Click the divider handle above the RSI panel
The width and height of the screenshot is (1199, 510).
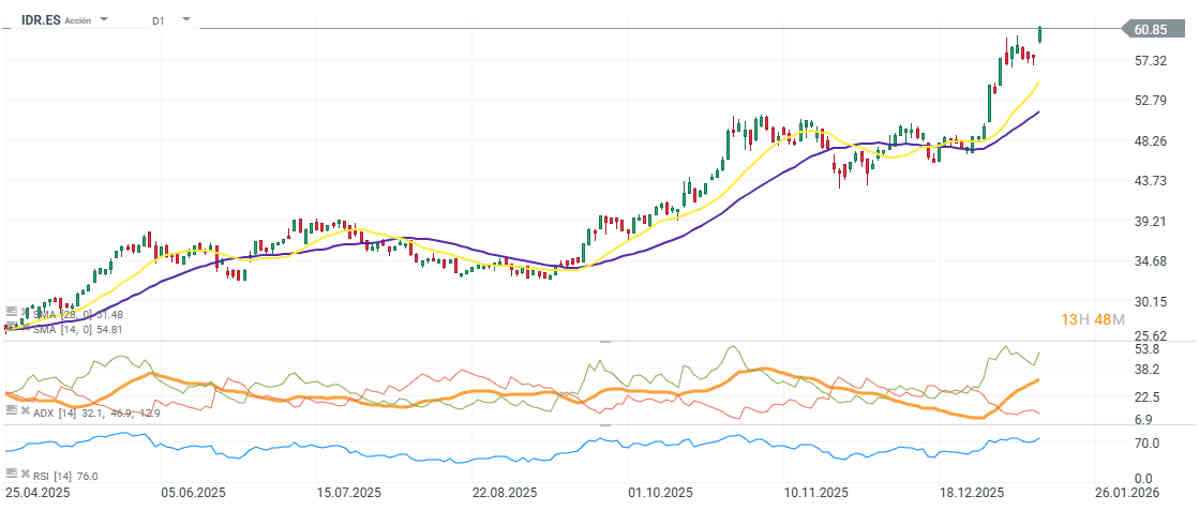[x=604, y=424]
